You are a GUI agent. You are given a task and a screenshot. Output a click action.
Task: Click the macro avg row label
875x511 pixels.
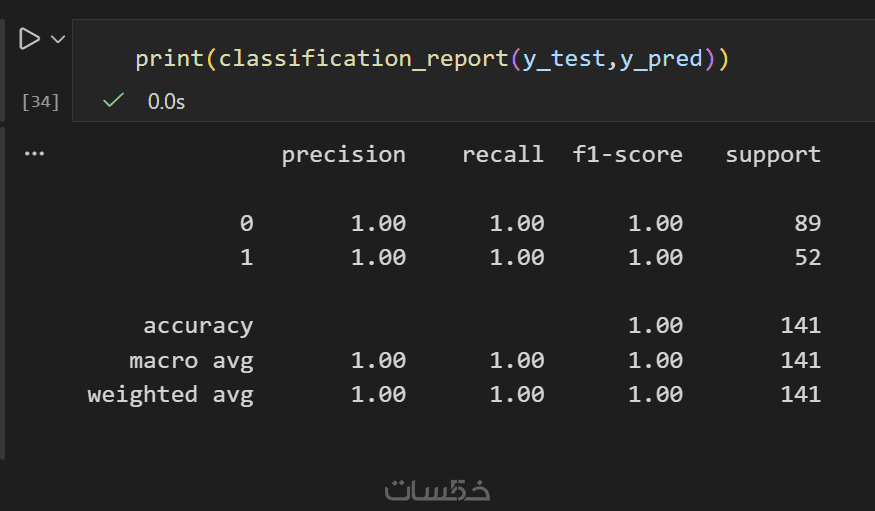click(x=191, y=360)
